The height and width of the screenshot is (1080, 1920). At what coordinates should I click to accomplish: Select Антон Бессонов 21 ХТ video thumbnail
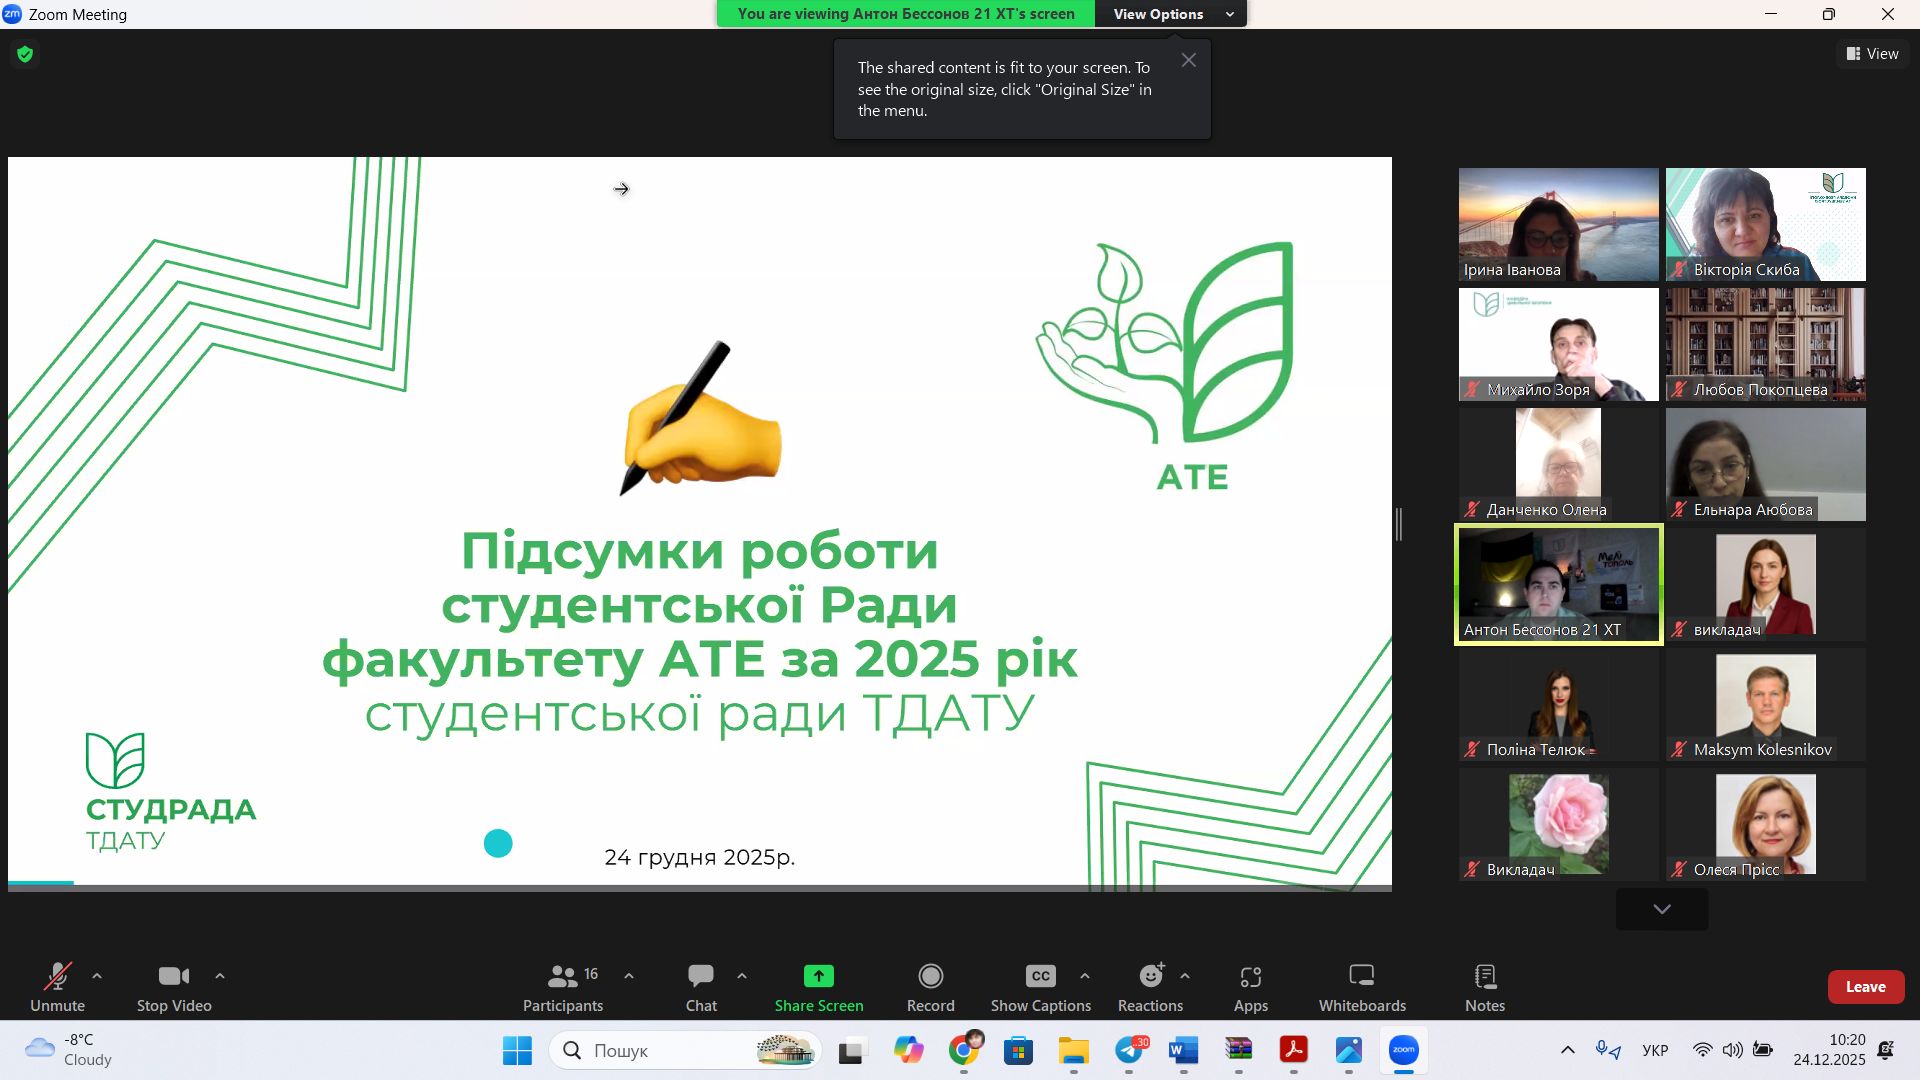click(1557, 584)
